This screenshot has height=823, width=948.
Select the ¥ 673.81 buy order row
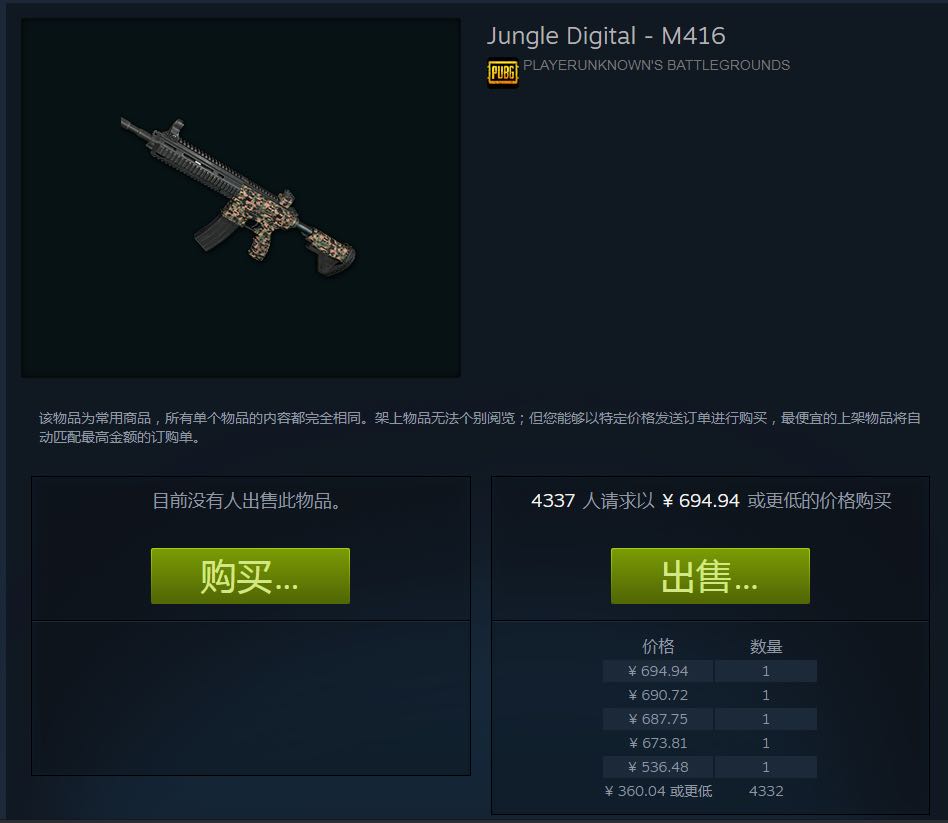[709, 743]
